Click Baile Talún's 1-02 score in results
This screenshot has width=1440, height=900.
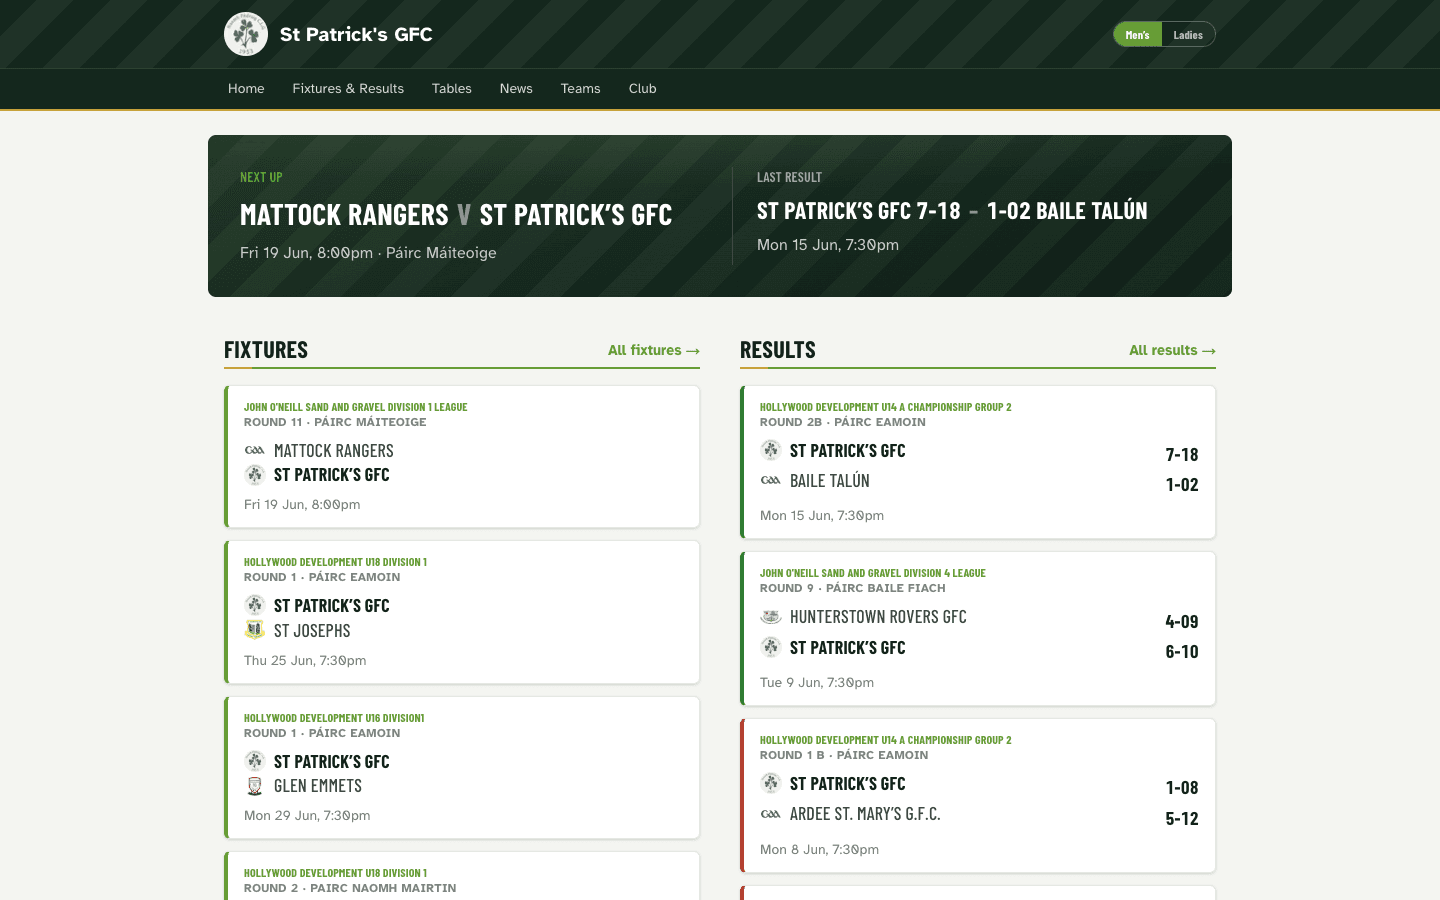coord(1182,484)
